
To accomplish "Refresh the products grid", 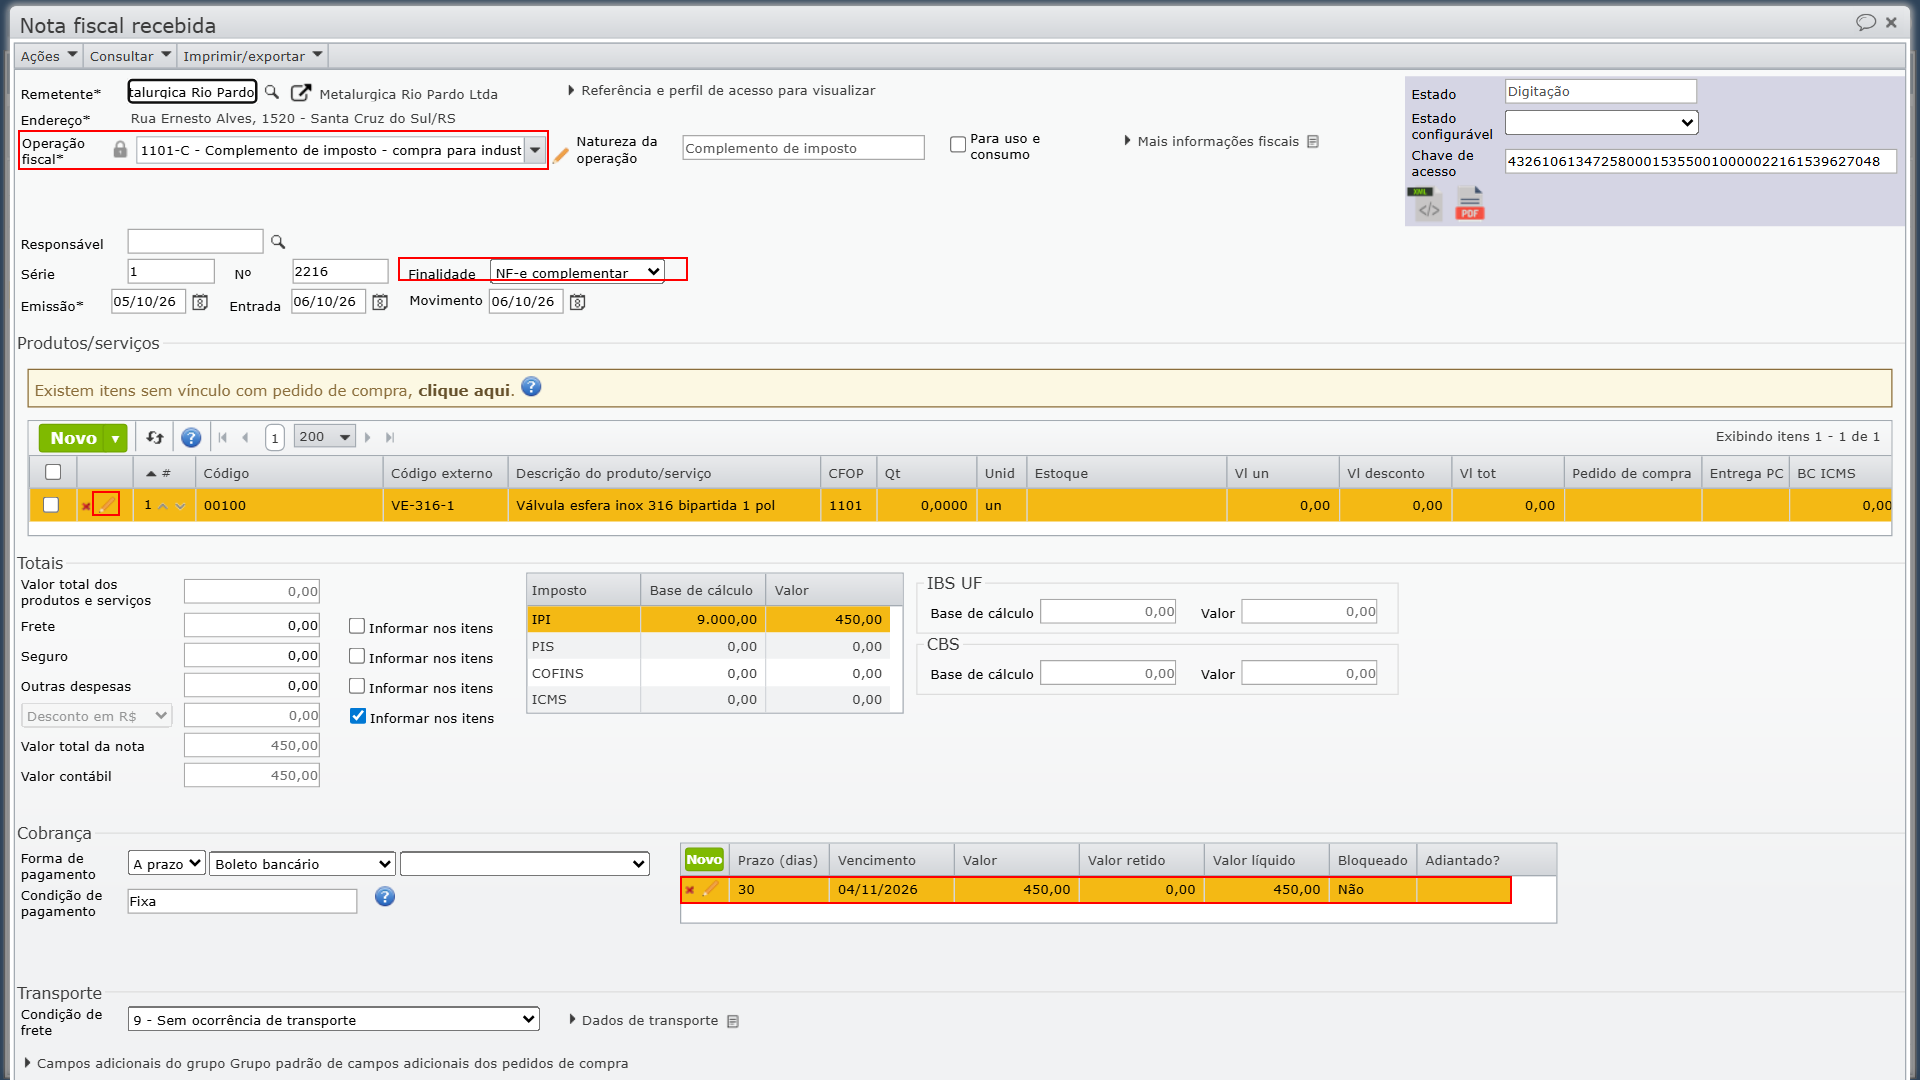I will click(155, 437).
